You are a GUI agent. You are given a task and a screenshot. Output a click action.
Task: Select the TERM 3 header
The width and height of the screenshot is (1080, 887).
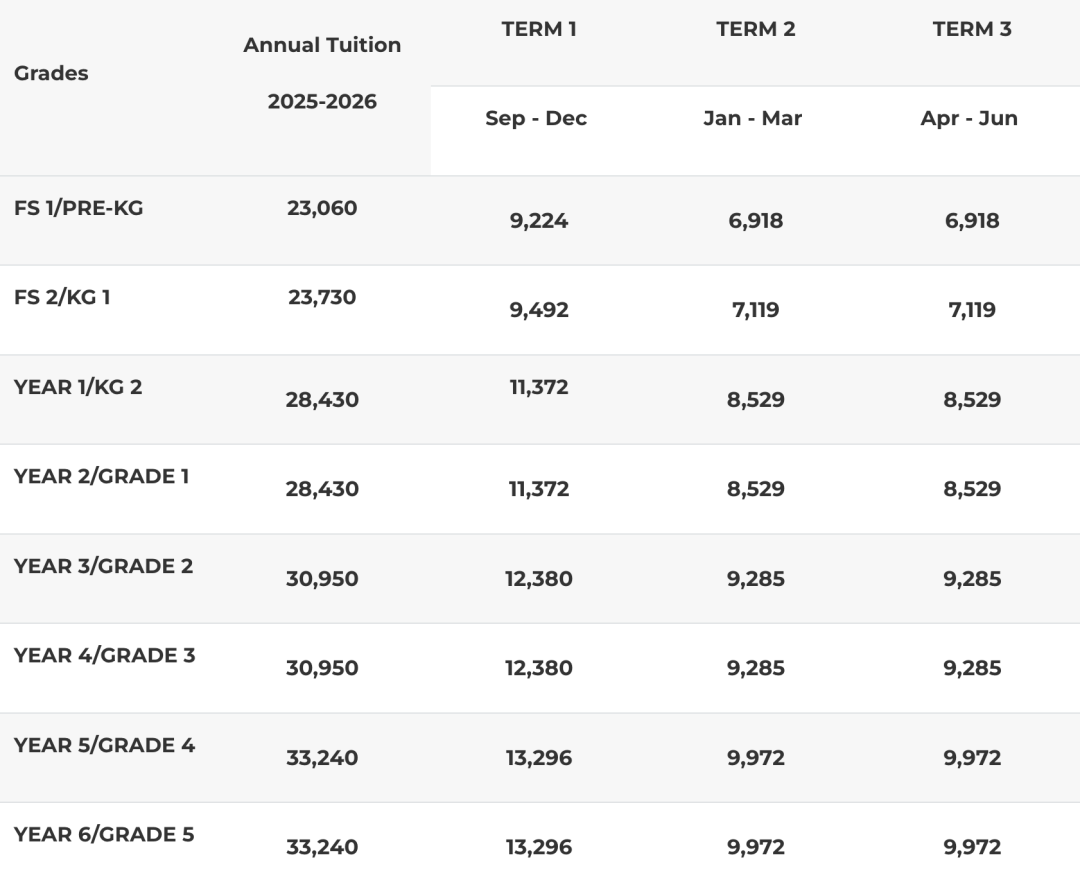coord(971,29)
